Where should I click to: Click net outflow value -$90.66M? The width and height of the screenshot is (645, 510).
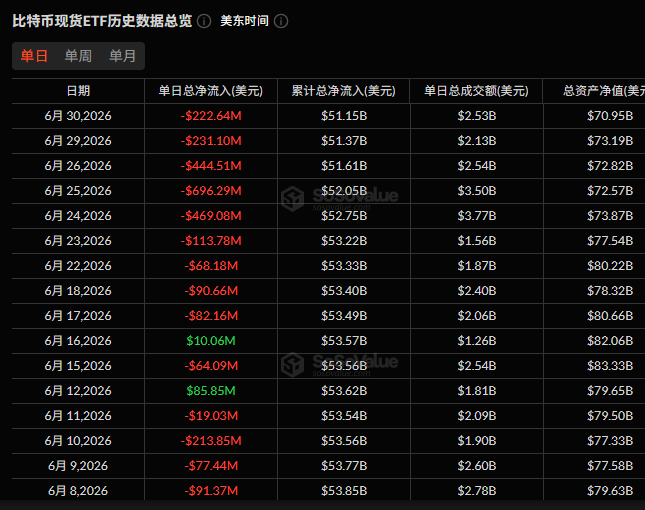point(211,291)
